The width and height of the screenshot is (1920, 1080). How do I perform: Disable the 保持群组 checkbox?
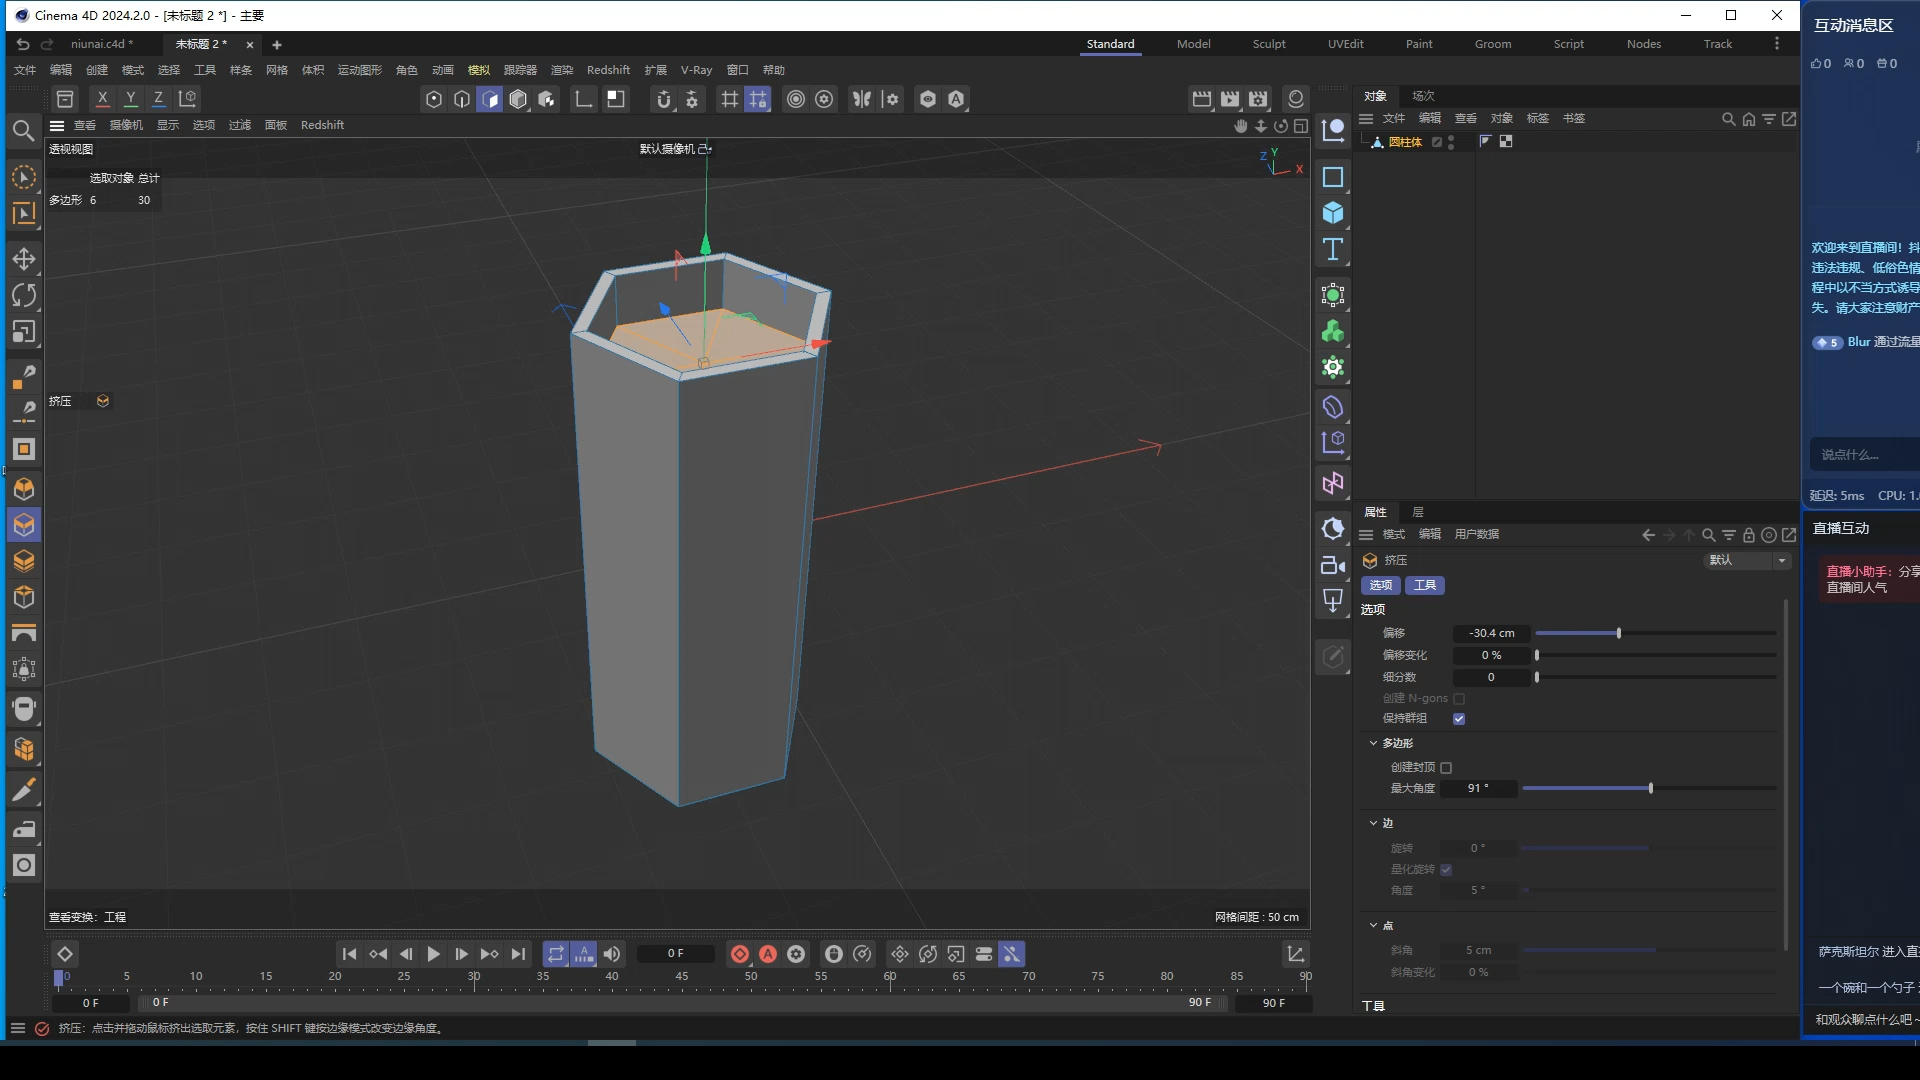(x=1459, y=718)
